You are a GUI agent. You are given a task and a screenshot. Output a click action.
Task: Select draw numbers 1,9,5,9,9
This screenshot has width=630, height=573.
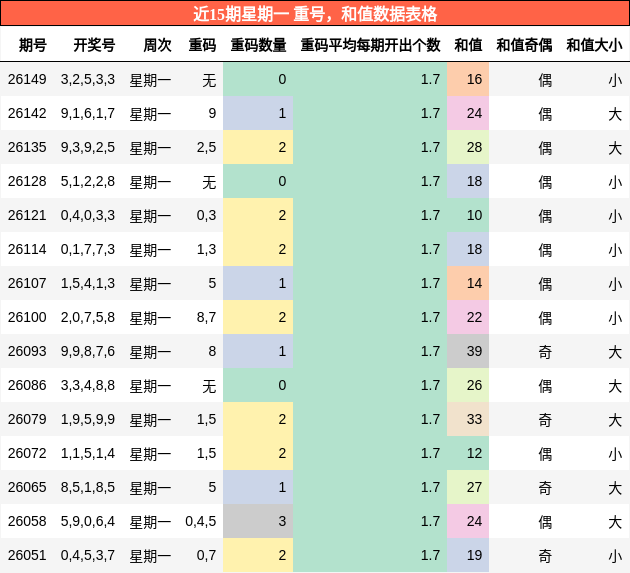pos(88,419)
